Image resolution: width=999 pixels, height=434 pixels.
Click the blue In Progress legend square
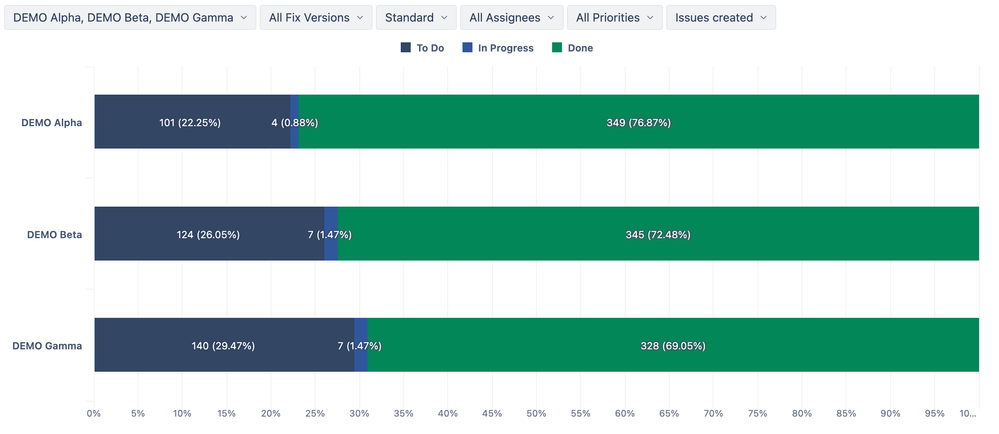[x=466, y=48]
